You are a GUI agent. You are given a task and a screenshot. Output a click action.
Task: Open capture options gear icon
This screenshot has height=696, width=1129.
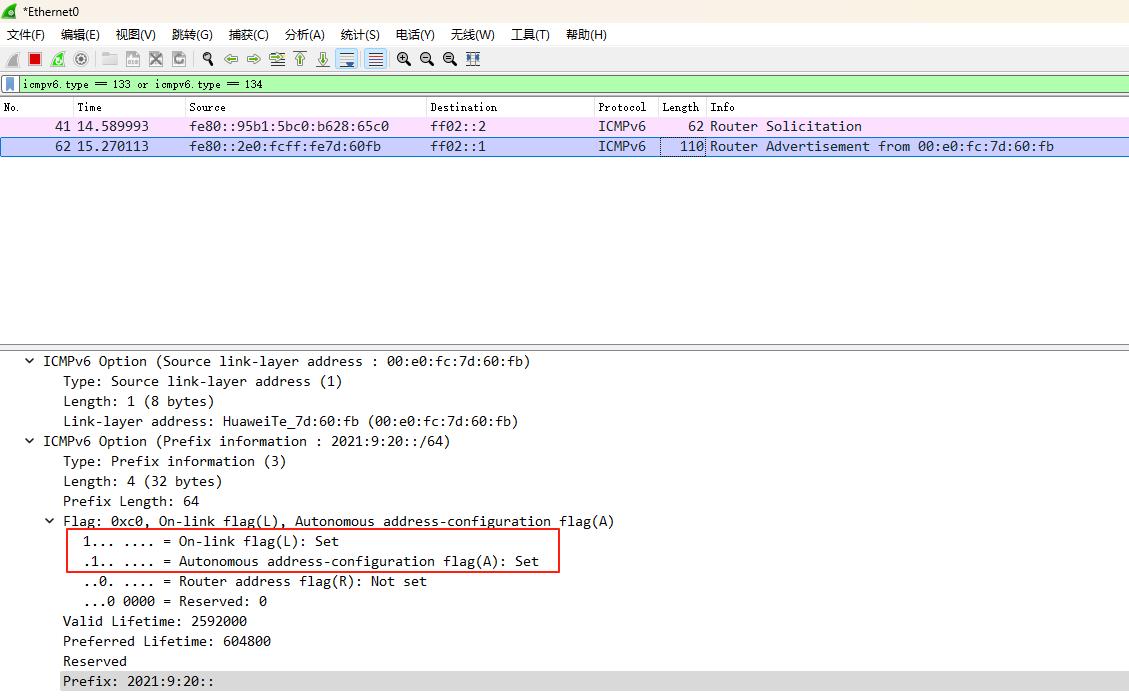[81, 59]
